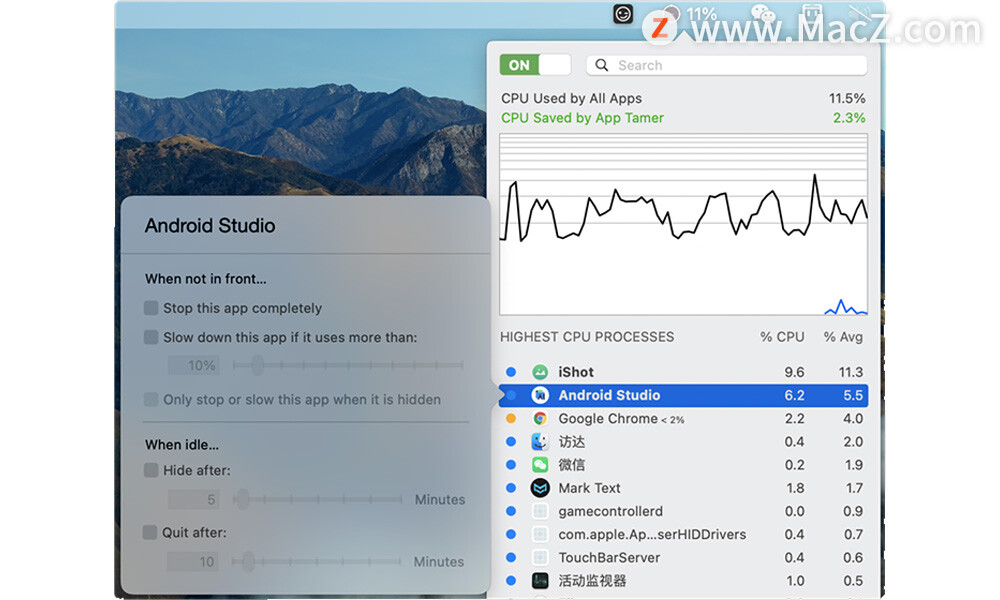This screenshot has height=600, width=1000.
Task: Click the 10% CPU limit value field
Action: pos(194,365)
